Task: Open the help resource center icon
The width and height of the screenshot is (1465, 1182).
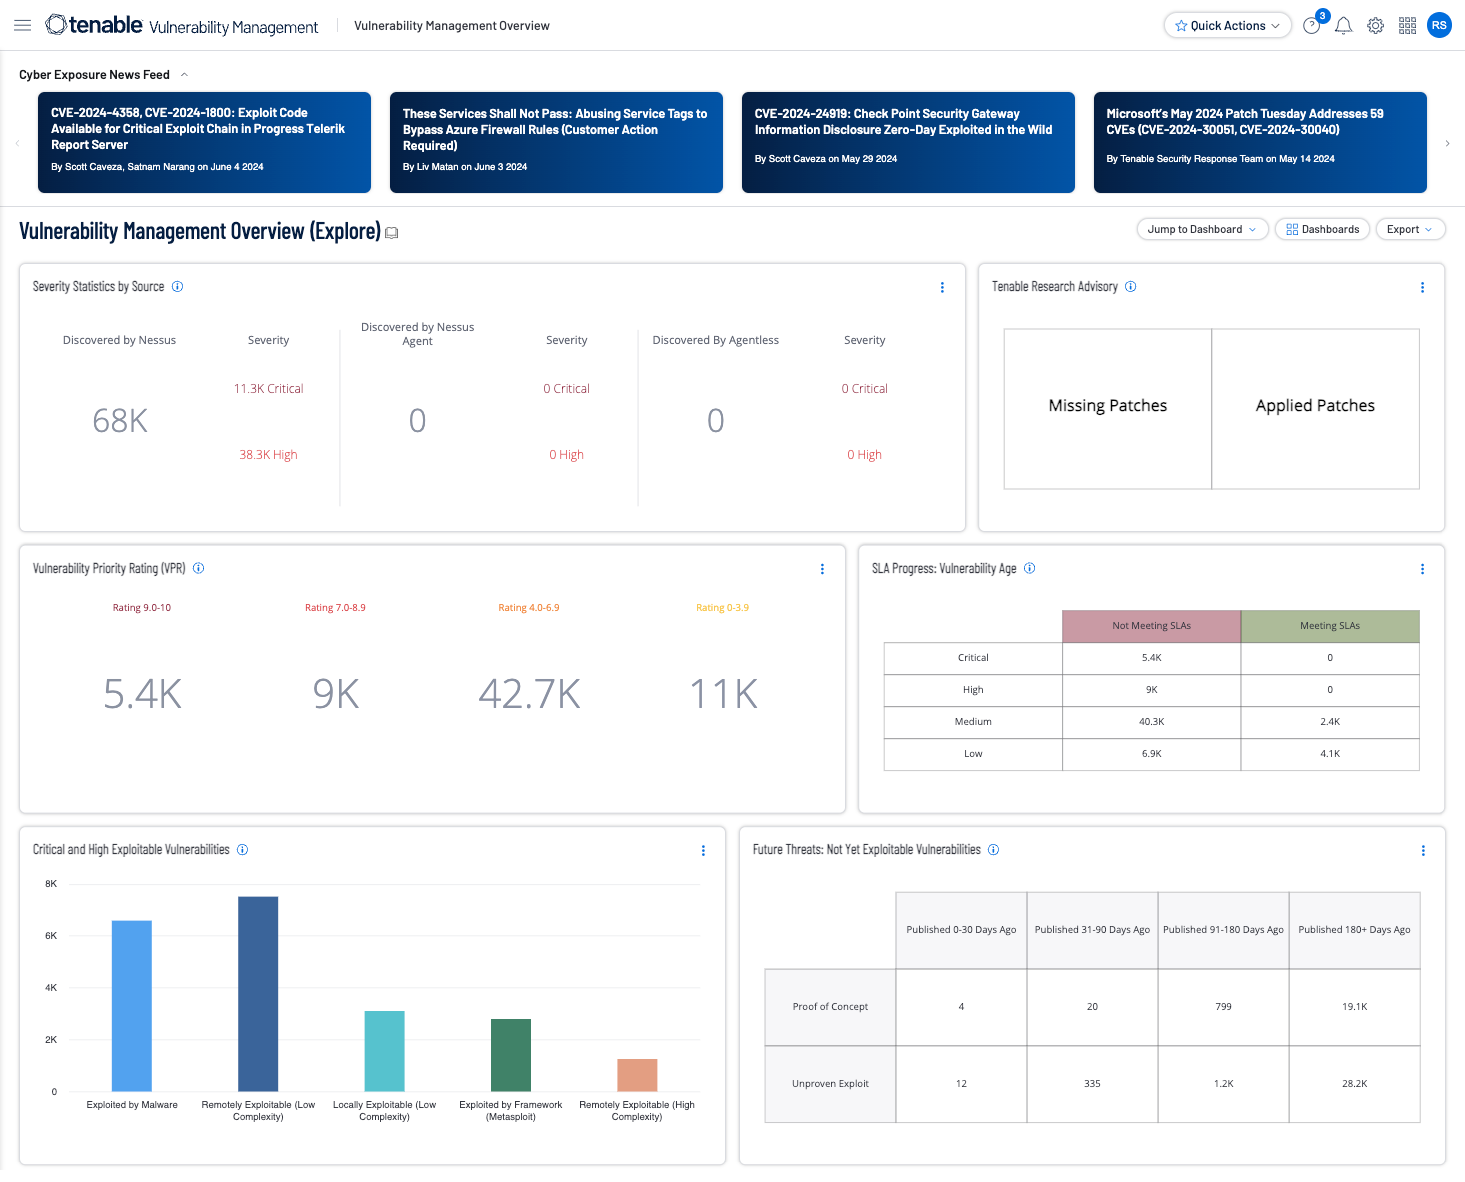Action: (1311, 26)
